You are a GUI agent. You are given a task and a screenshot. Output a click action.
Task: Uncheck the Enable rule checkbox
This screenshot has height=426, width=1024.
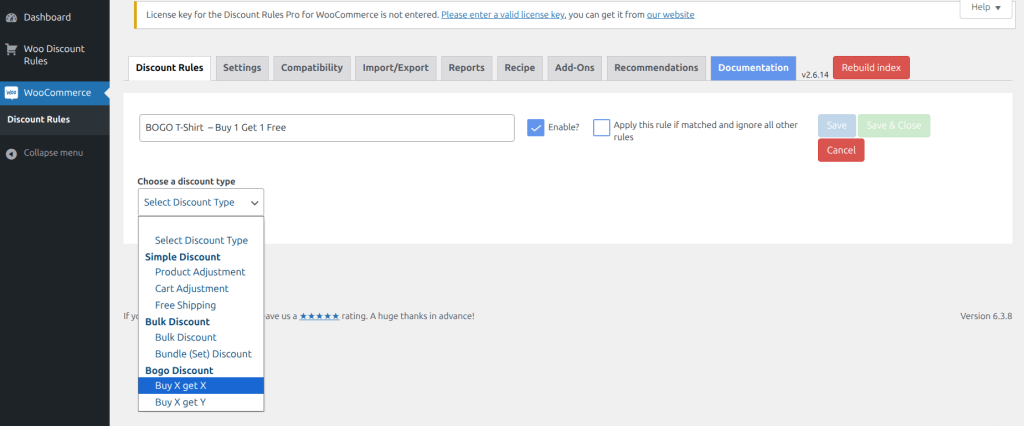[536, 127]
